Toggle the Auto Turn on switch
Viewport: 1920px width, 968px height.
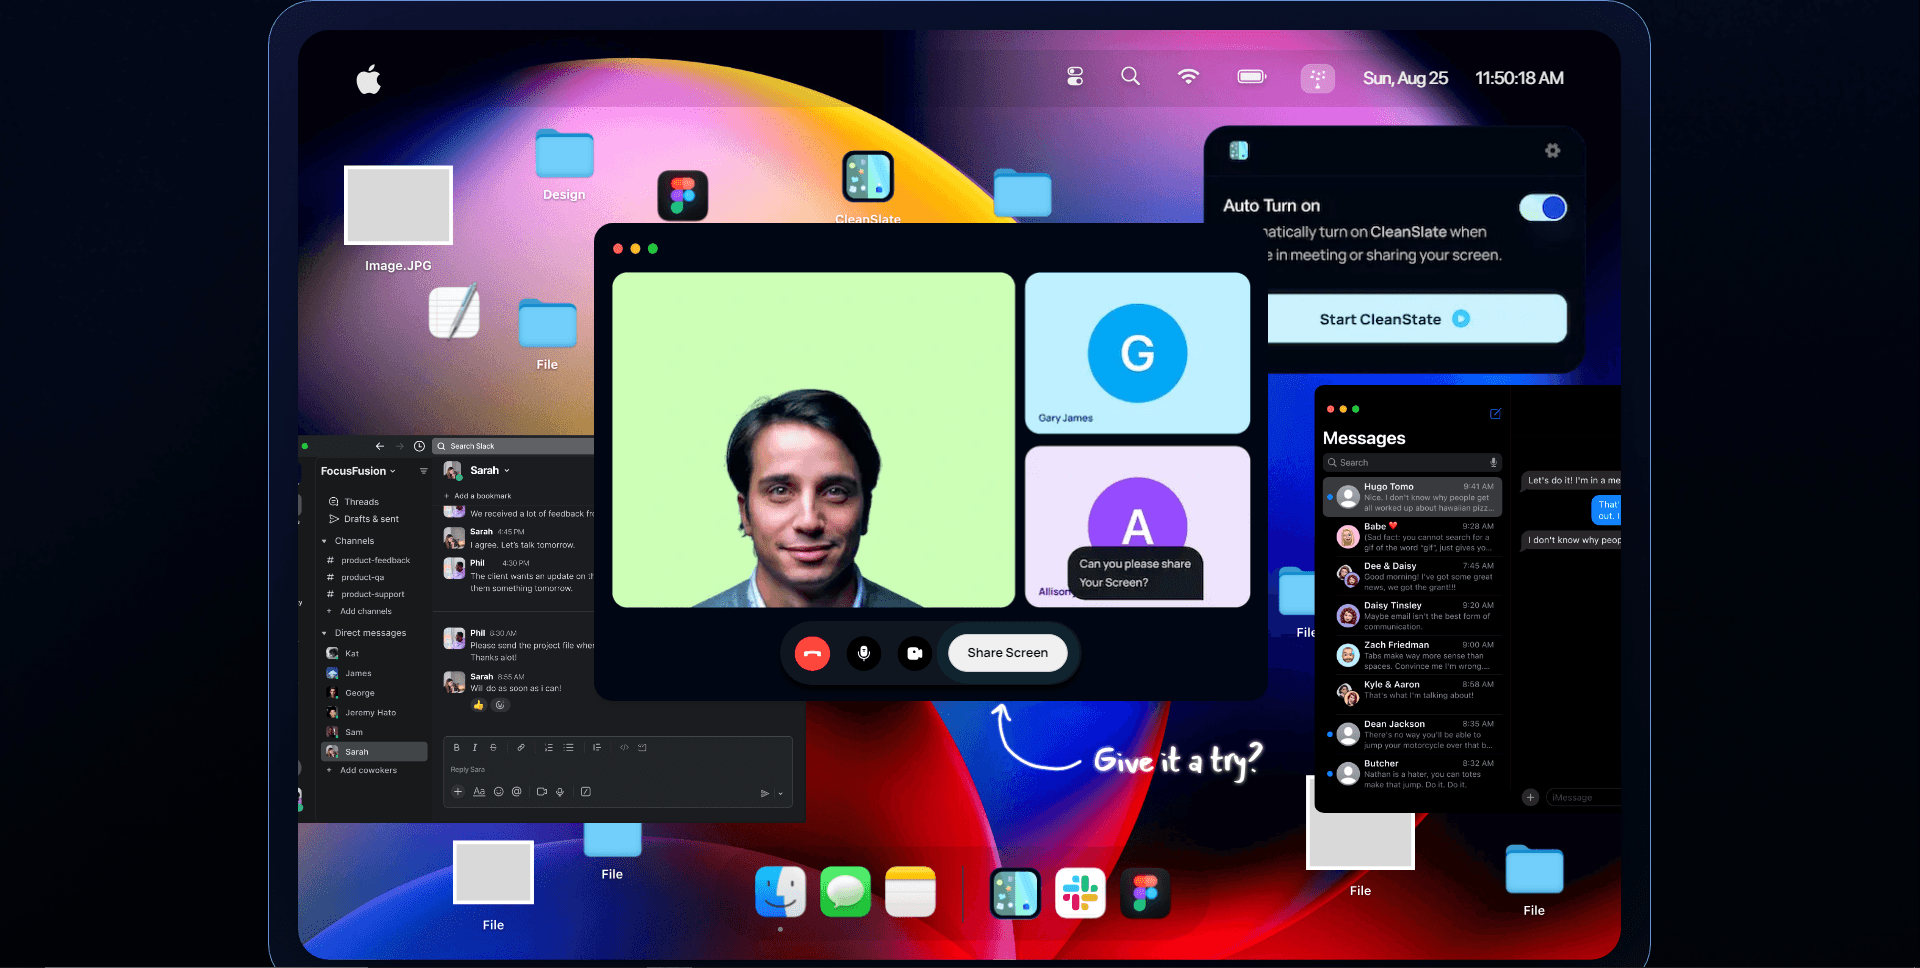[x=1543, y=207]
